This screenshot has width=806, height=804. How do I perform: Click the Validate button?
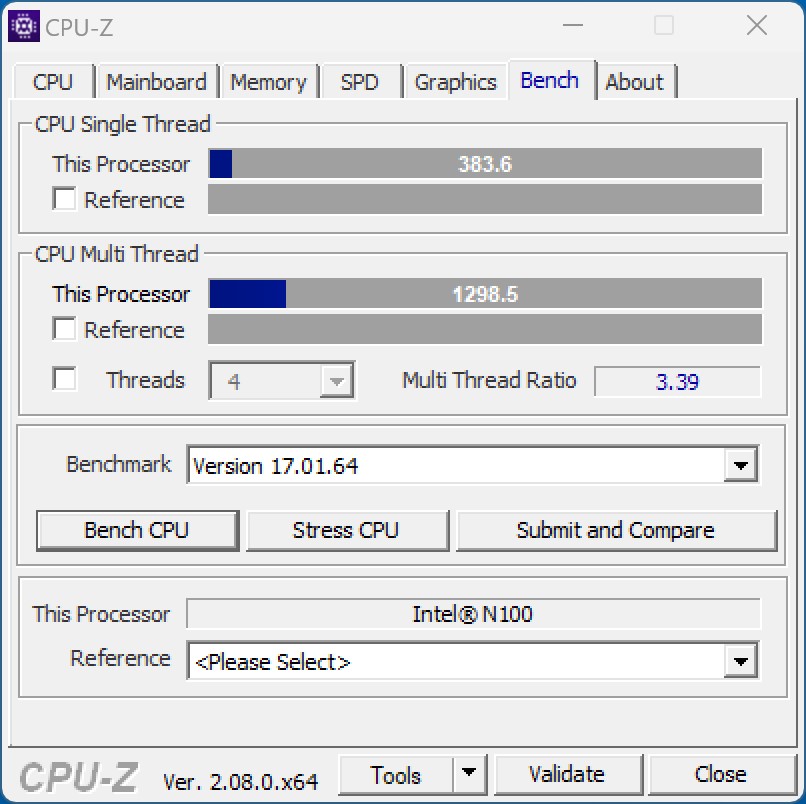point(568,774)
